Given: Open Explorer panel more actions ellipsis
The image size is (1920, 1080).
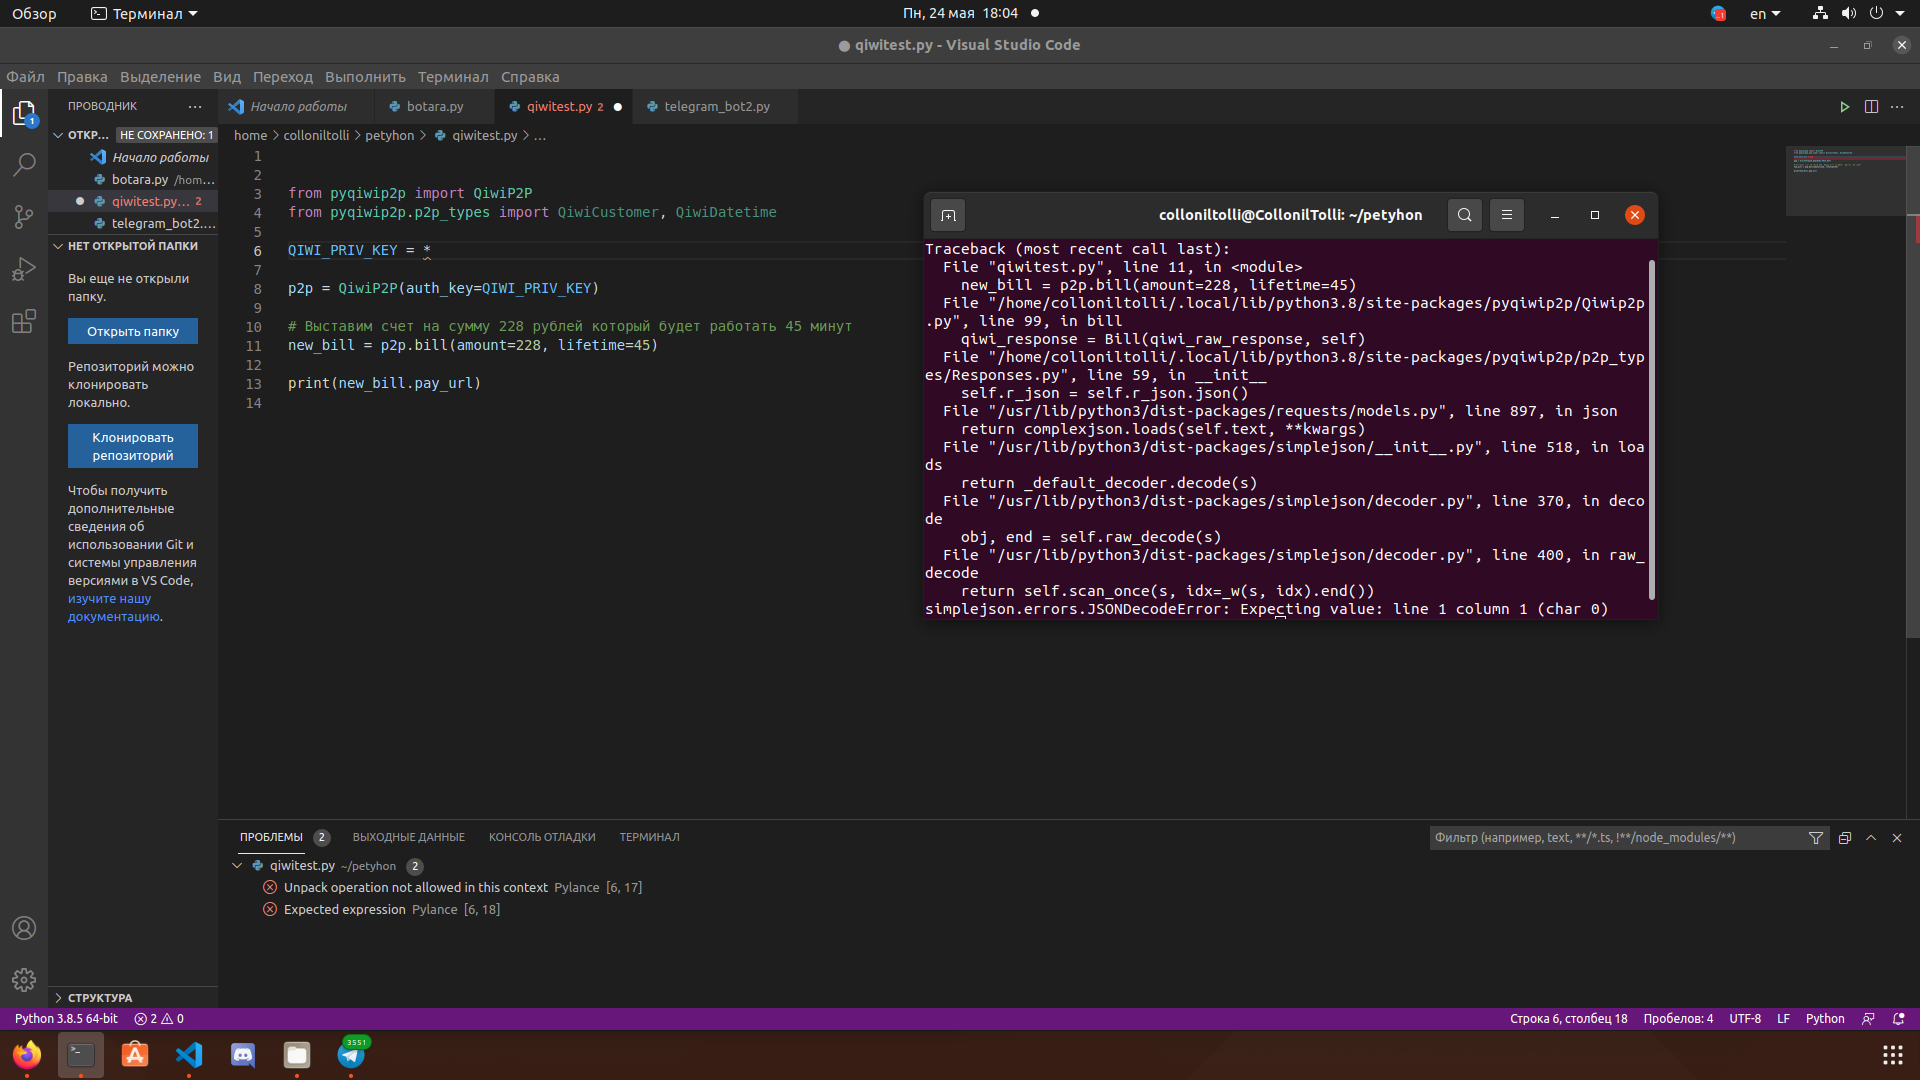Looking at the screenshot, I should (x=195, y=106).
